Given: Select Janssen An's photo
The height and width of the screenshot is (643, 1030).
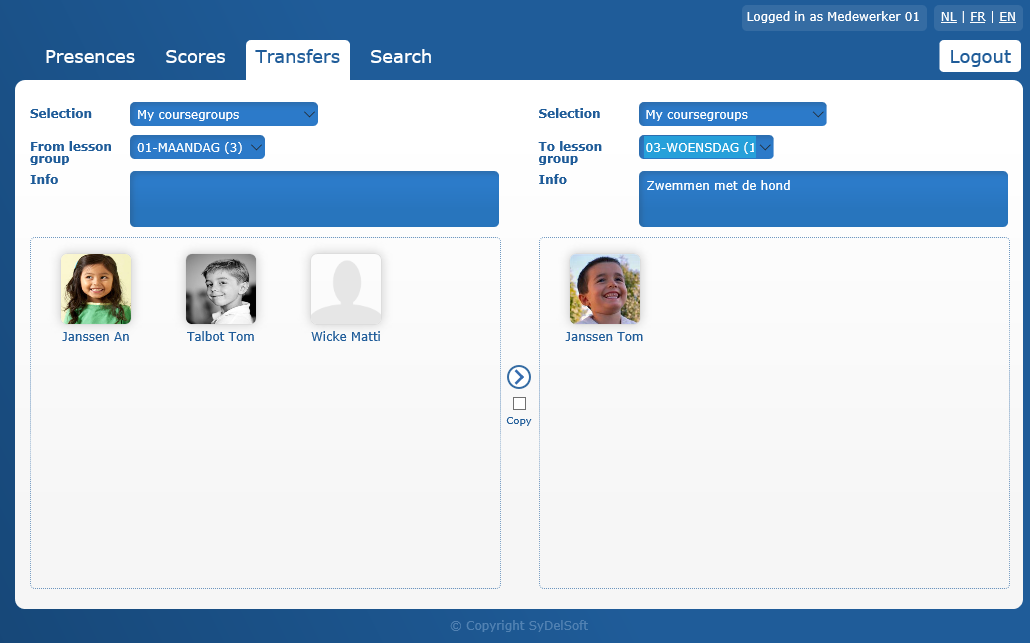Looking at the screenshot, I should [96, 289].
